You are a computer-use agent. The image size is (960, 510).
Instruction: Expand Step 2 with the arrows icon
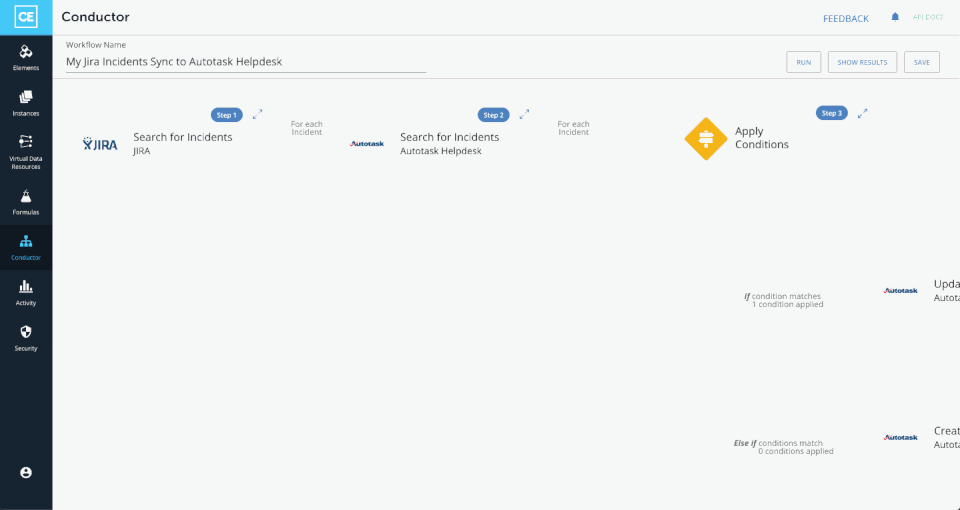(525, 114)
